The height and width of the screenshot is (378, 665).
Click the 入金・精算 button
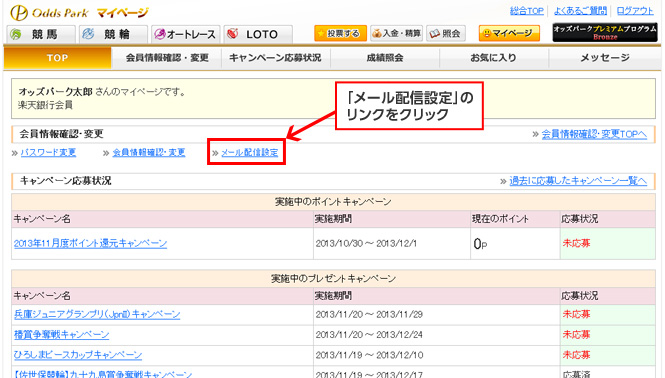click(x=396, y=33)
